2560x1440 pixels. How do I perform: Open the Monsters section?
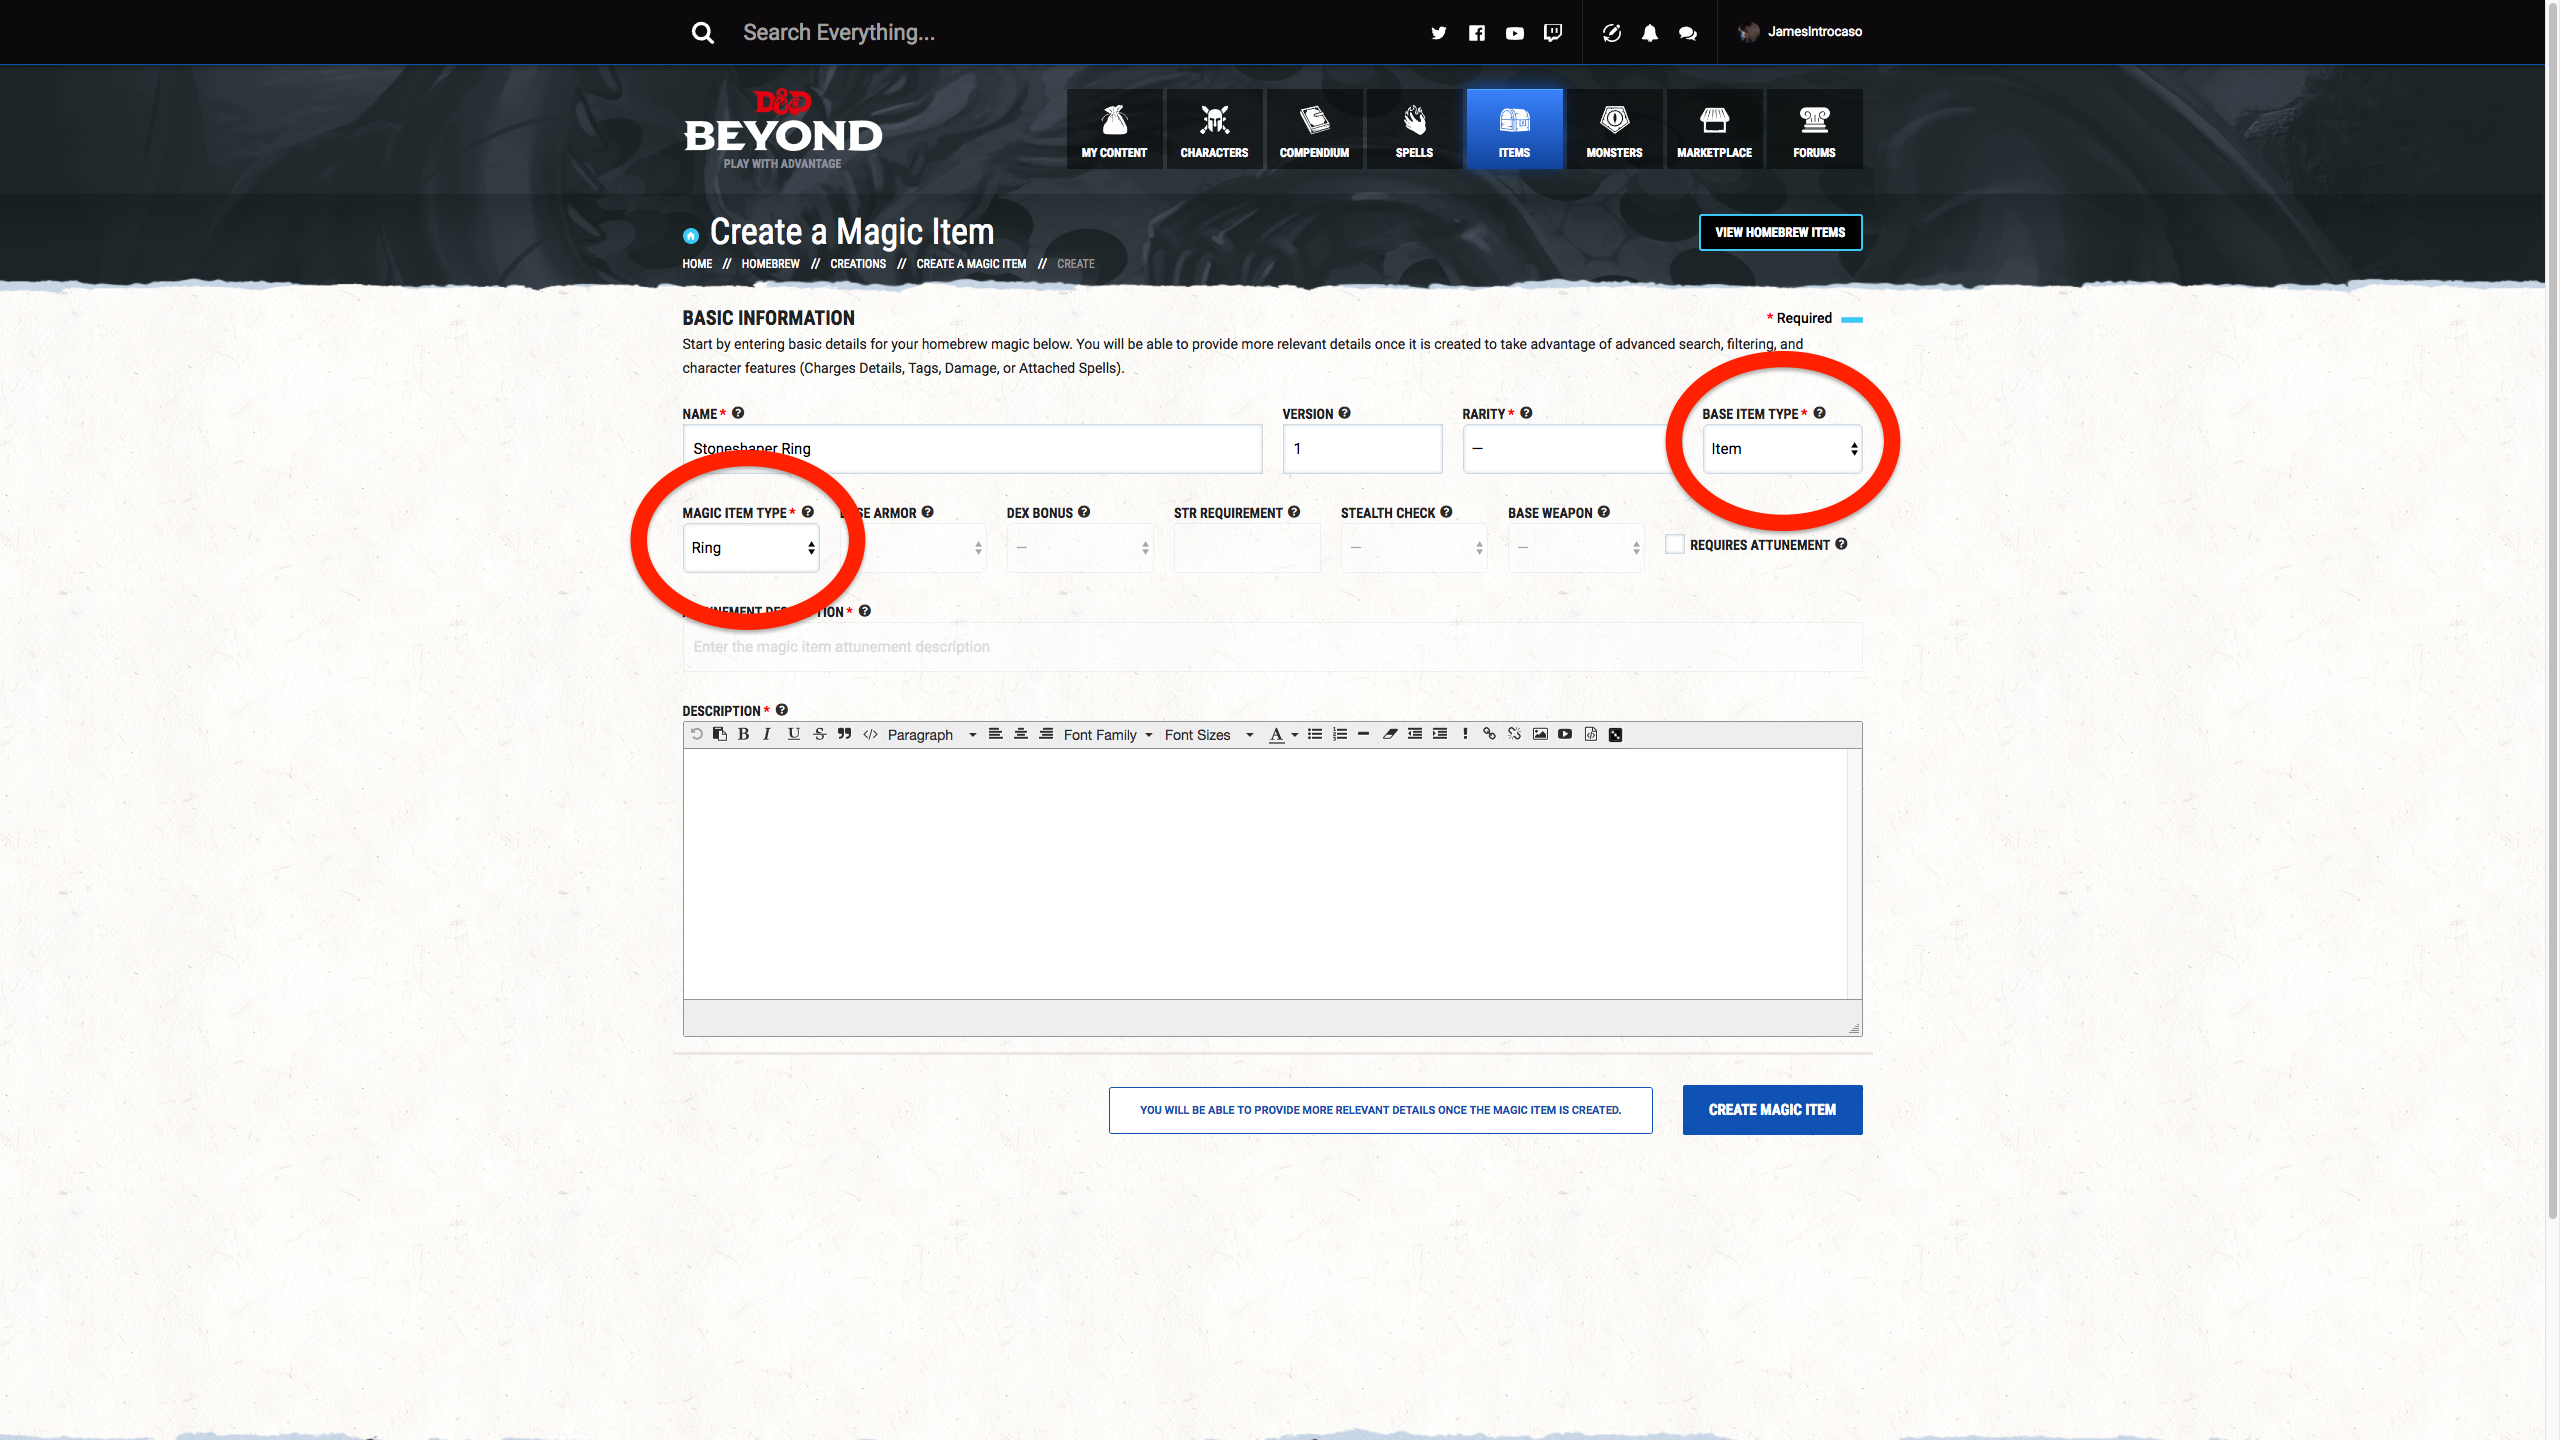[x=1614, y=129]
